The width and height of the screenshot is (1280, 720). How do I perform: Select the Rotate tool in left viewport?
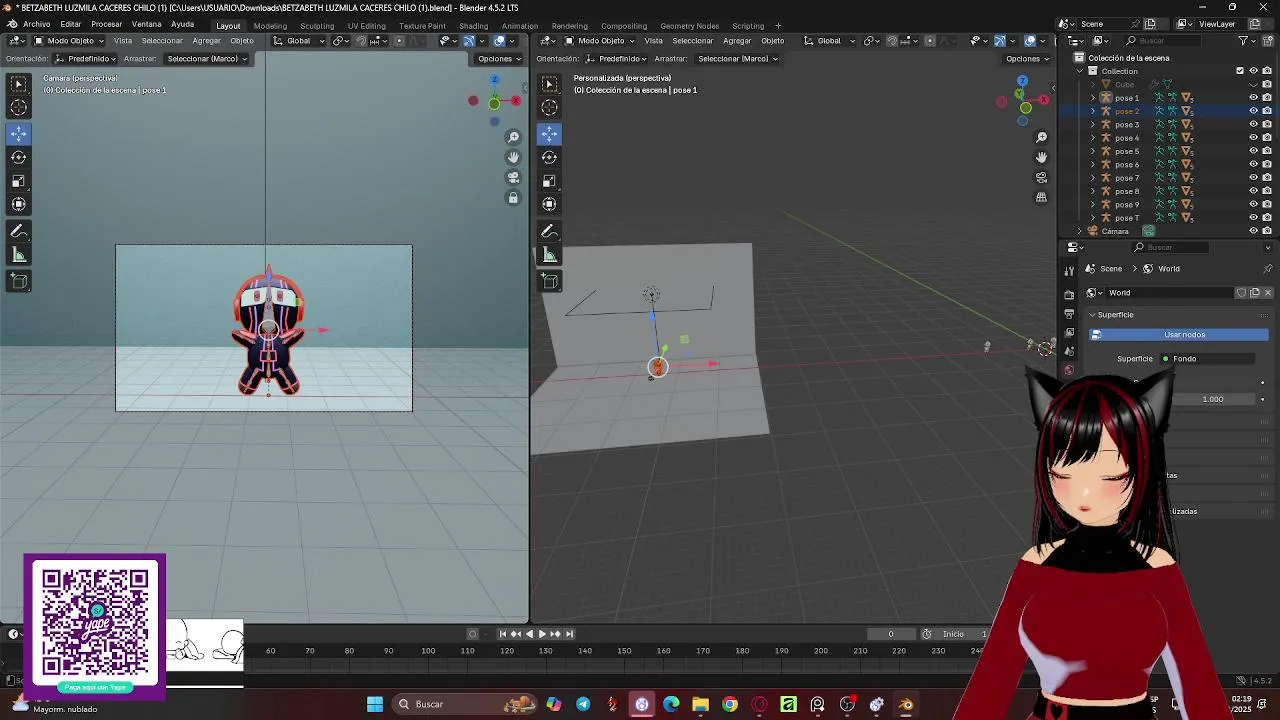coord(19,157)
